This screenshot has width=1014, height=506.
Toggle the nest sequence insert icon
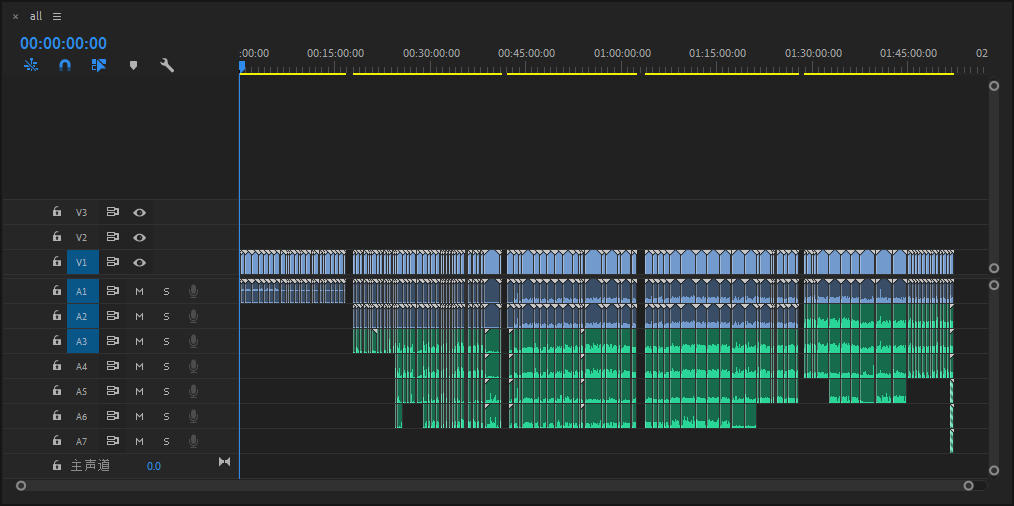[x=31, y=65]
